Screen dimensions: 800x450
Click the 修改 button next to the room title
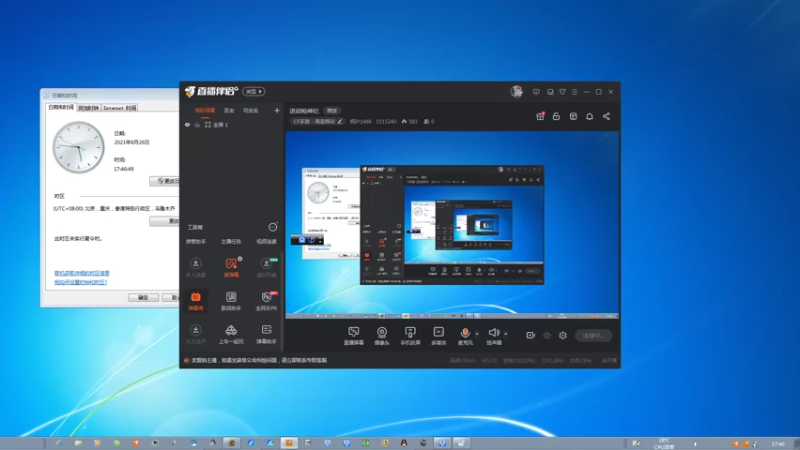coord(332,111)
